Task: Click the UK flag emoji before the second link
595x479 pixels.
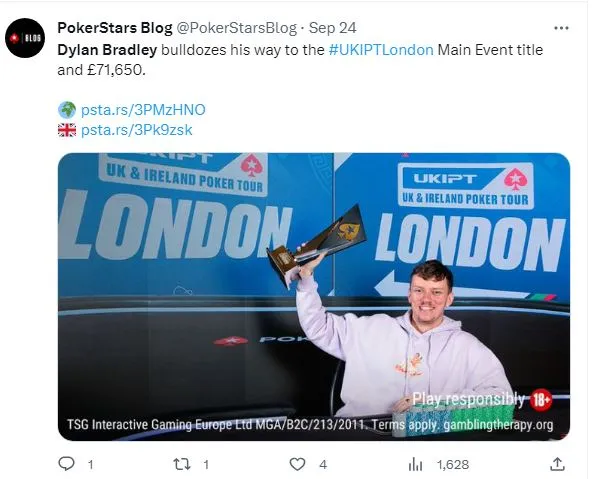Action: click(x=67, y=130)
